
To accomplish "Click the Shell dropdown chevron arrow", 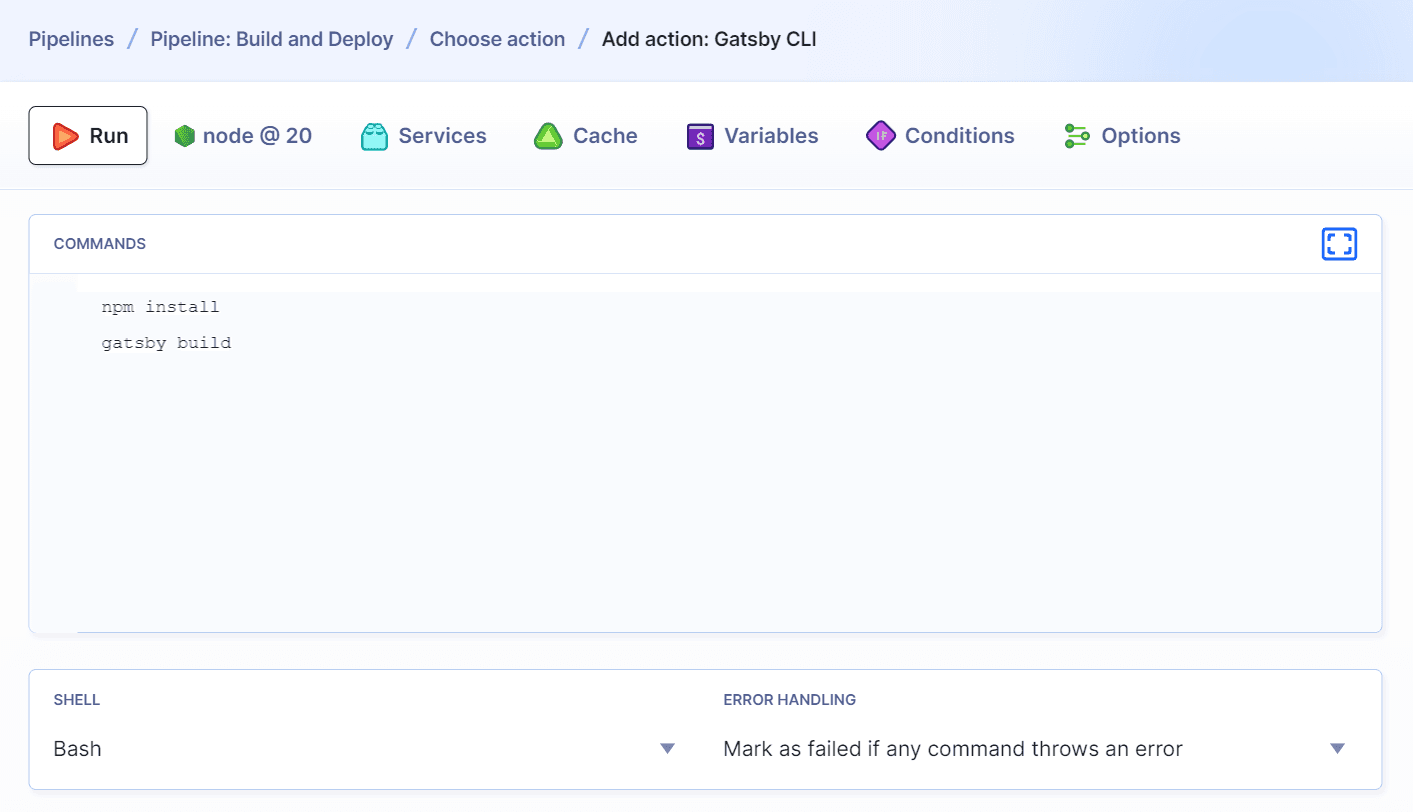I will coord(667,747).
